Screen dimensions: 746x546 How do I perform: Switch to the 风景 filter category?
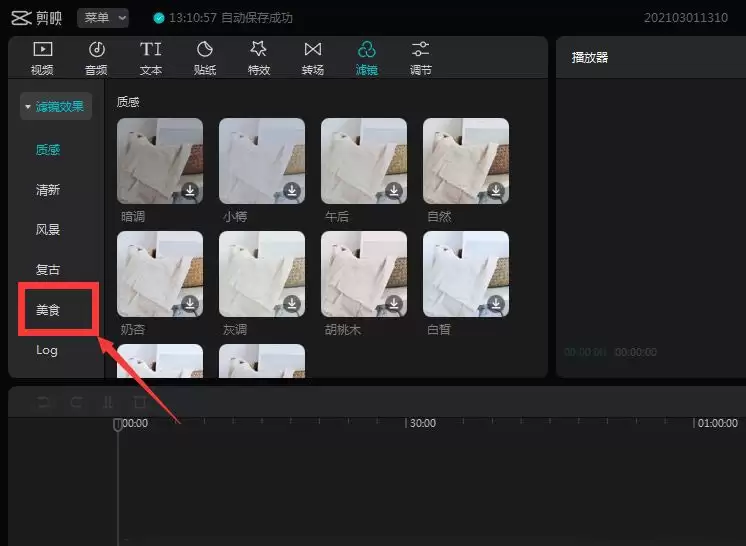click(48, 230)
